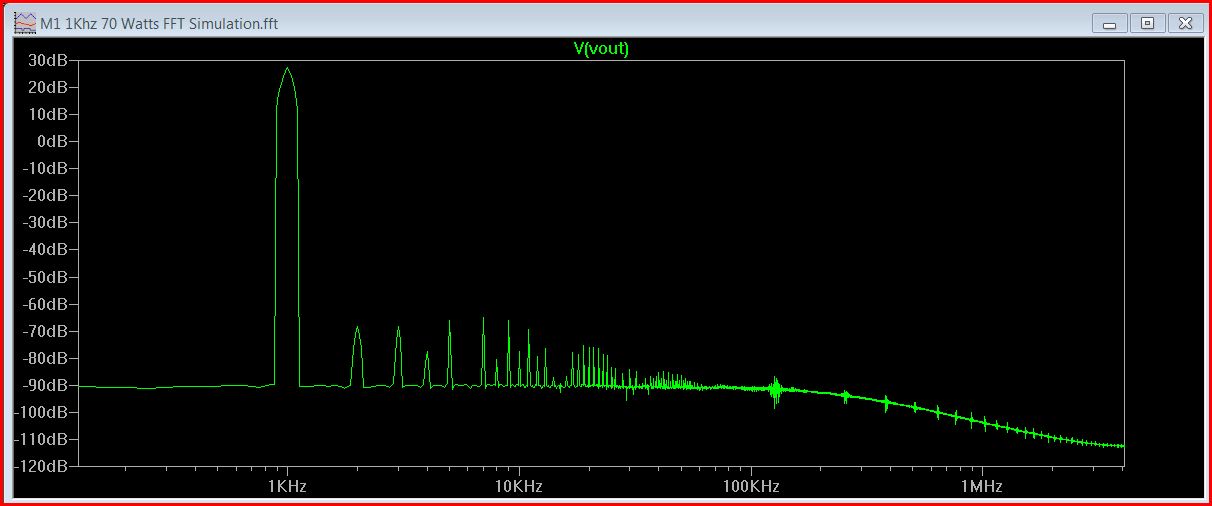
Task: Click the 20dB axis label
Action: (x=48, y=87)
